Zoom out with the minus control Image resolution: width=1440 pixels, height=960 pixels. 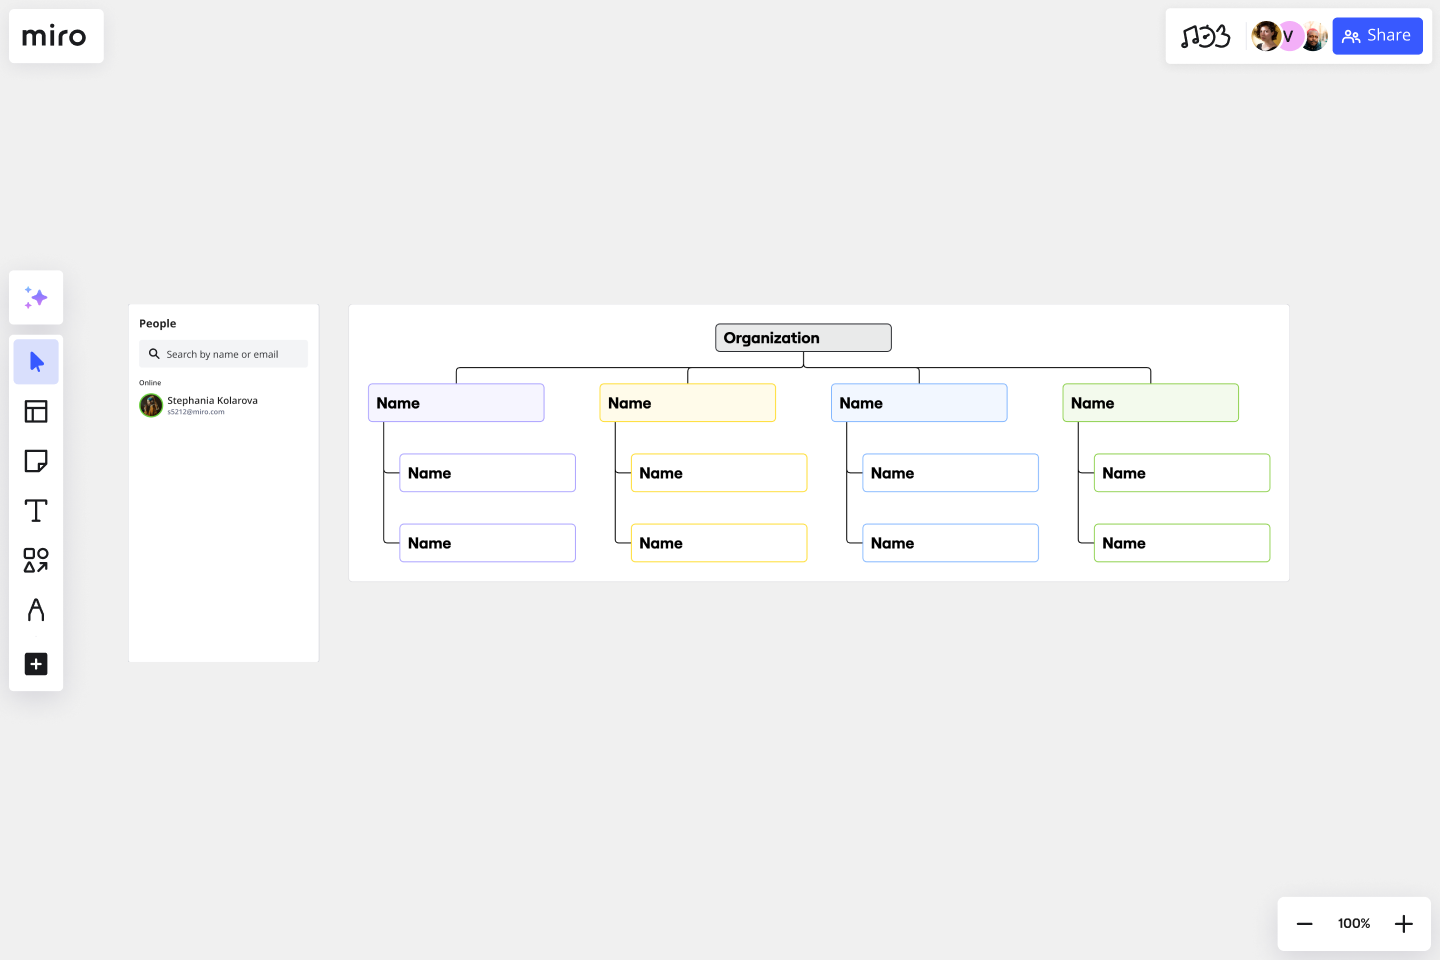pyautogui.click(x=1304, y=923)
